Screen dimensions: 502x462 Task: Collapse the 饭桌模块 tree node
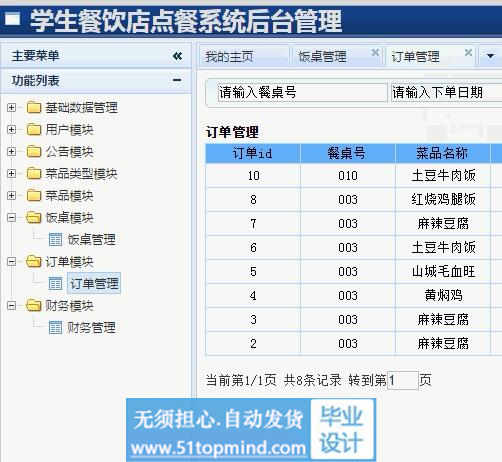tap(11, 218)
